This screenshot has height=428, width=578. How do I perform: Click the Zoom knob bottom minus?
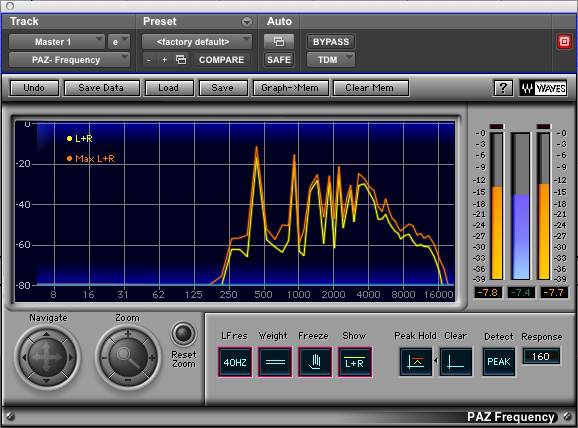click(x=128, y=380)
